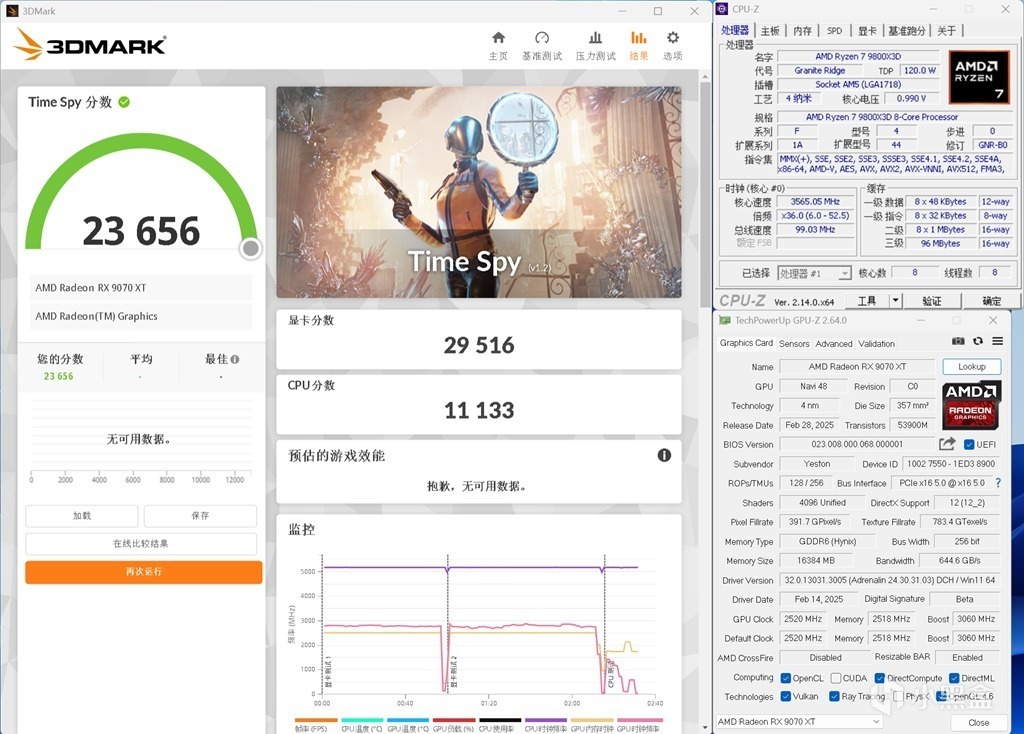
Task: Switch to CPU-Z 内存 tab
Action: (x=802, y=31)
